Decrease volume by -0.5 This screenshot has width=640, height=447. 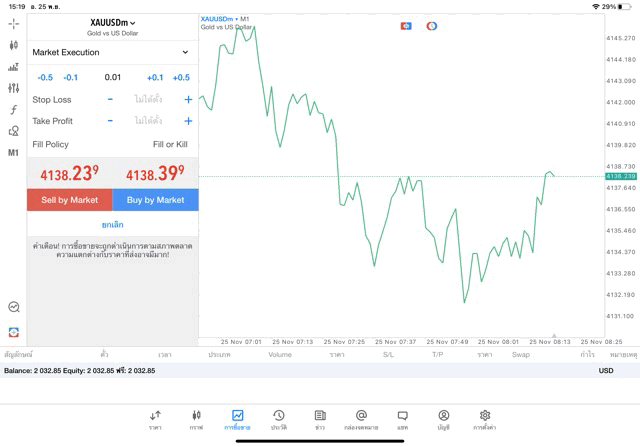click(45, 77)
